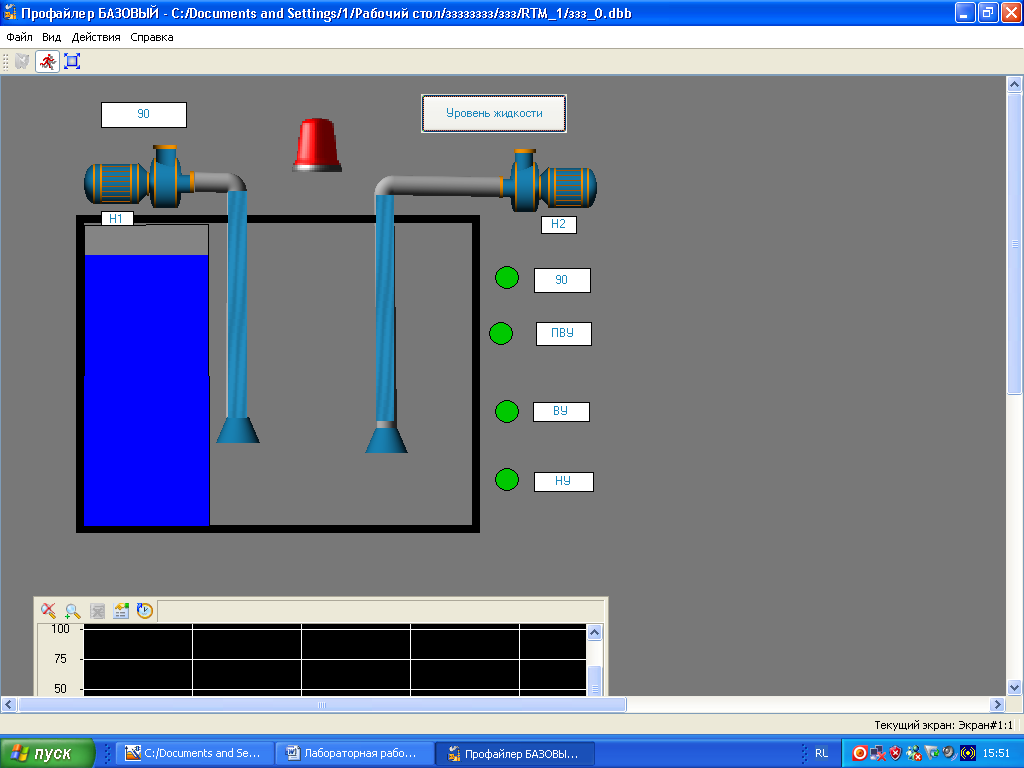Screen dimensions: 1024x768
Task: Click the clock time-range icon in trend toolbar
Action: [x=144, y=611]
